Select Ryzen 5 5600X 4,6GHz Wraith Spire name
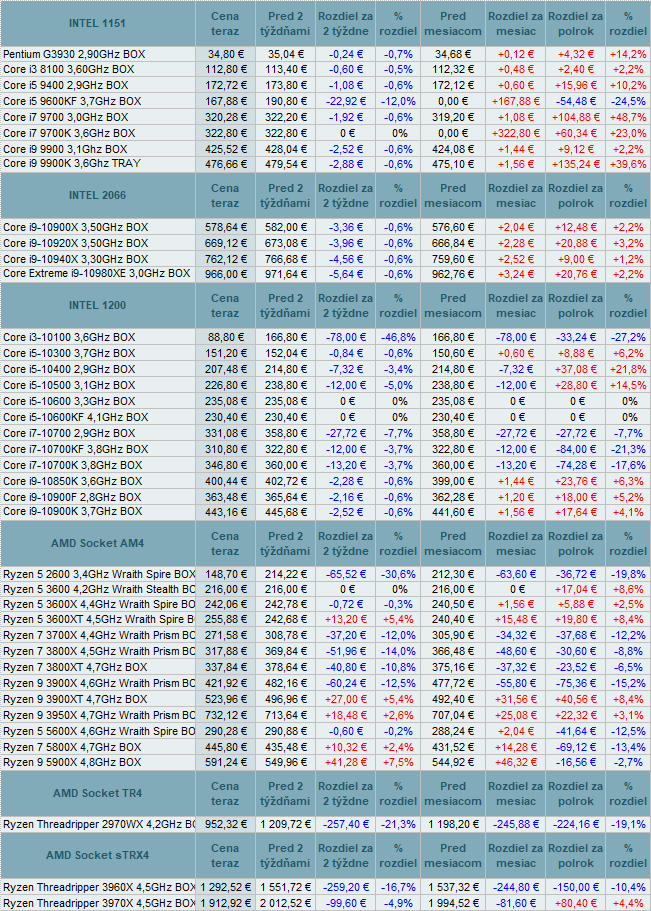 point(99,731)
